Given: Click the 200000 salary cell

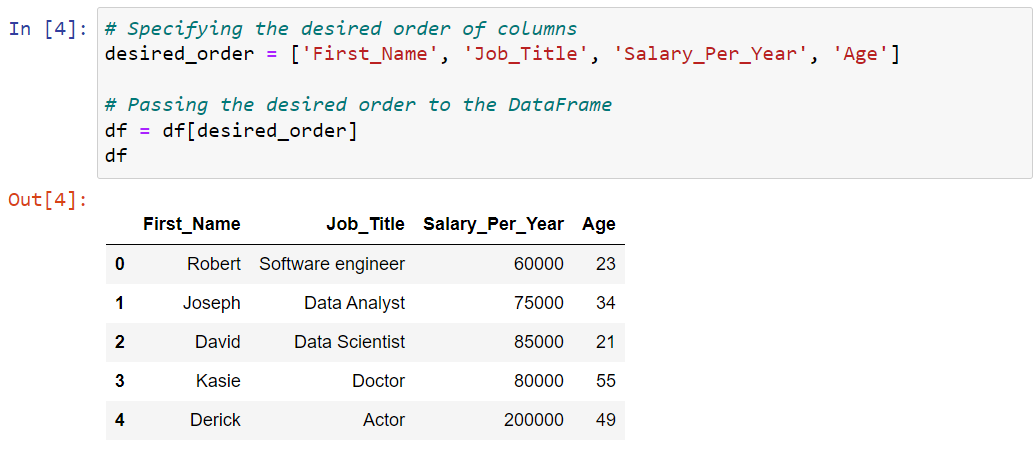Looking at the screenshot, I should click(534, 420).
